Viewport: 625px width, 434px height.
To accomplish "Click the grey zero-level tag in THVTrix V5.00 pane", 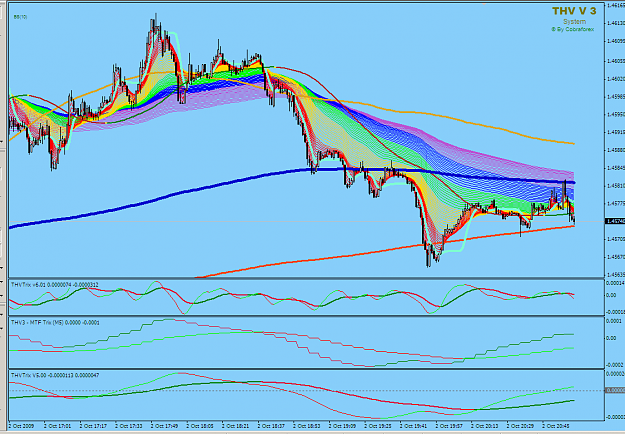I will pyautogui.click(x=615, y=390).
